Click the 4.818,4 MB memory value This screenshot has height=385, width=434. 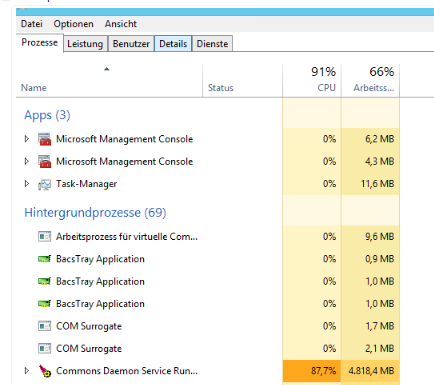(371, 371)
